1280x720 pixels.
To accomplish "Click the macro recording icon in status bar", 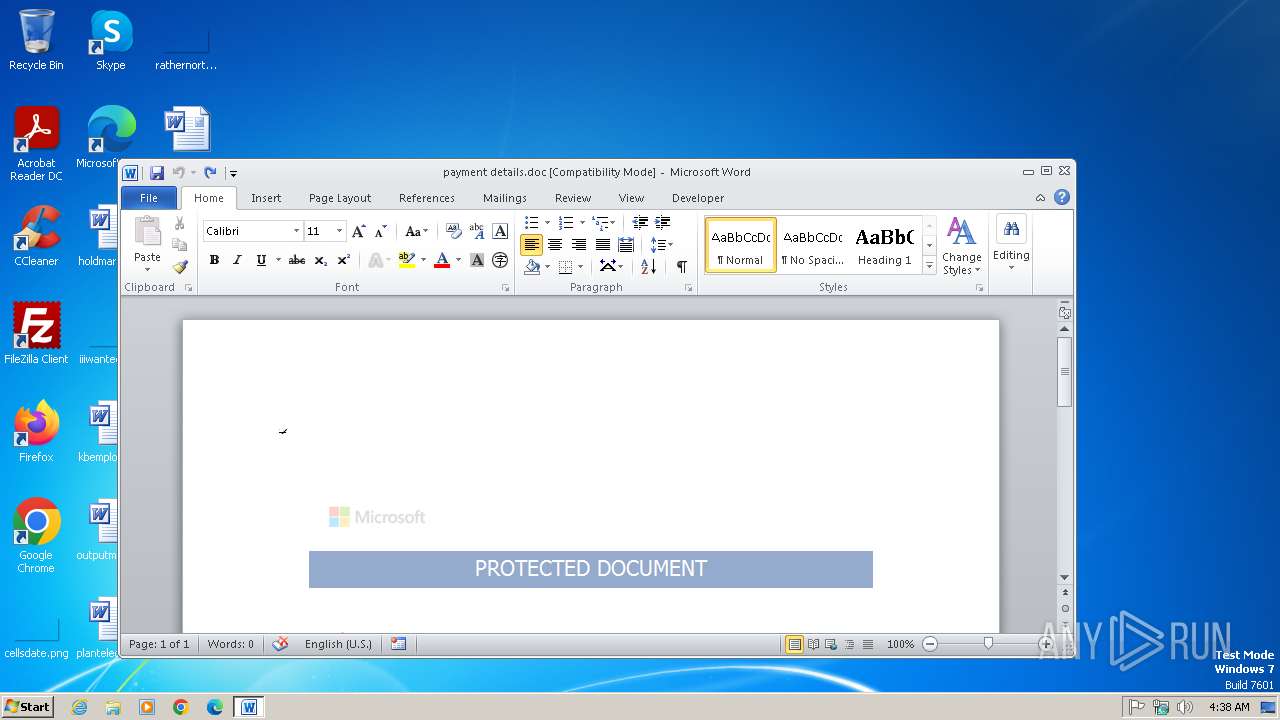I will click(398, 644).
